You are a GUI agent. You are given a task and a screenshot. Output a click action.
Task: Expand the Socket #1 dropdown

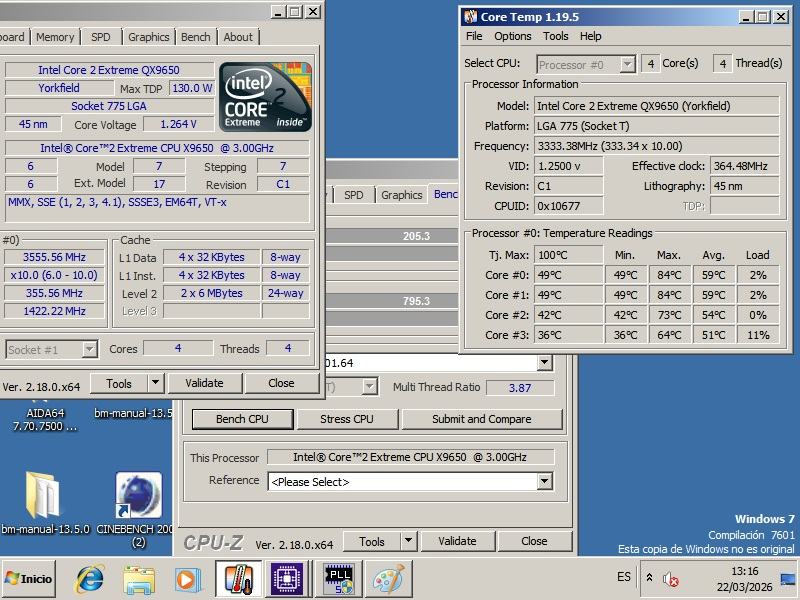click(x=89, y=349)
